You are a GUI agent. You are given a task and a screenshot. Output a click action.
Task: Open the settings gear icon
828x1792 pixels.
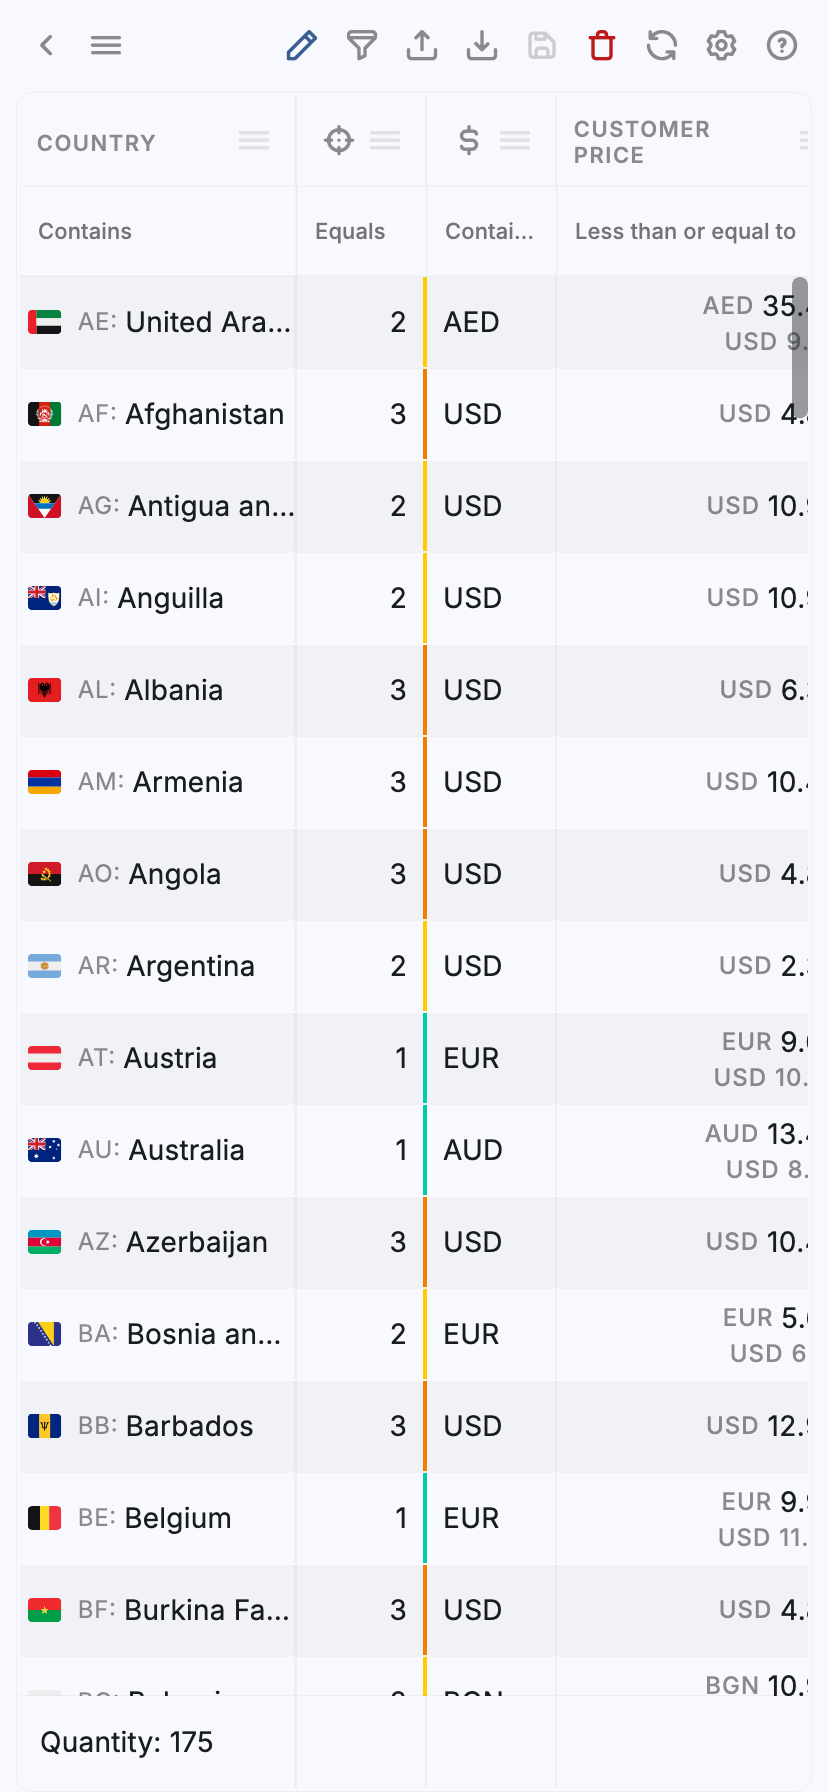[x=722, y=45]
